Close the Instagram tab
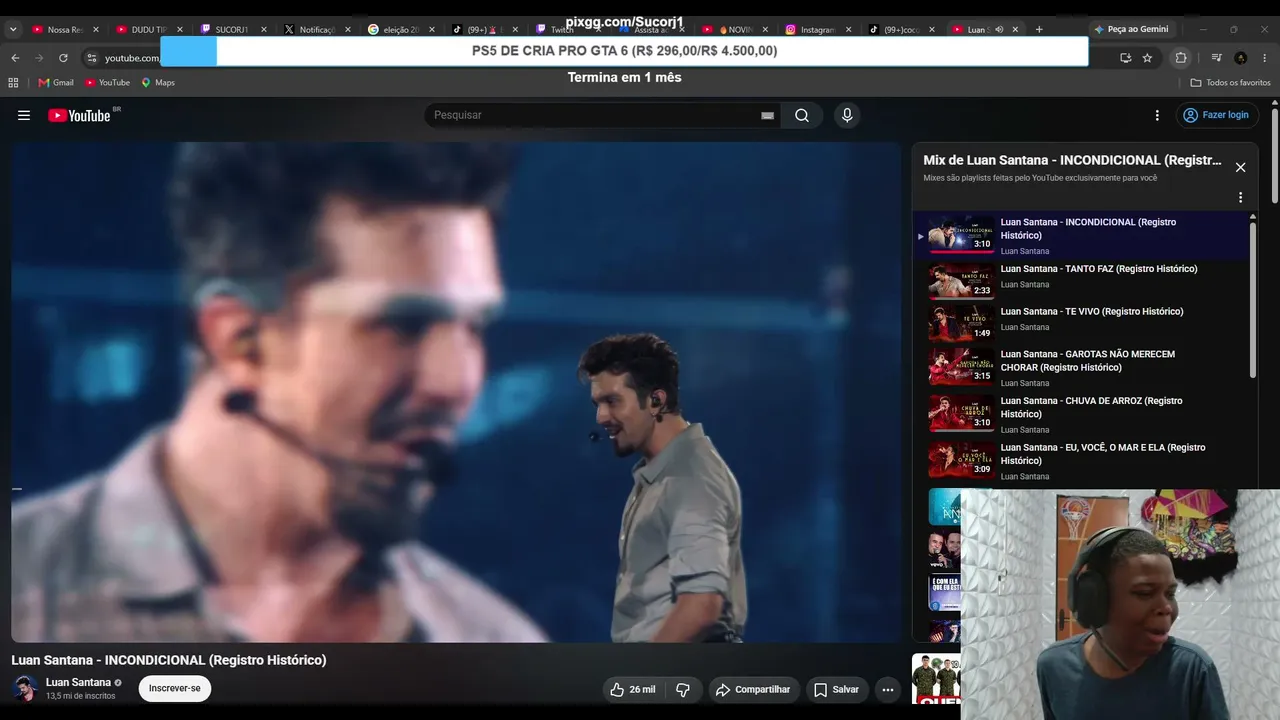This screenshot has width=1280, height=720. 849,30
